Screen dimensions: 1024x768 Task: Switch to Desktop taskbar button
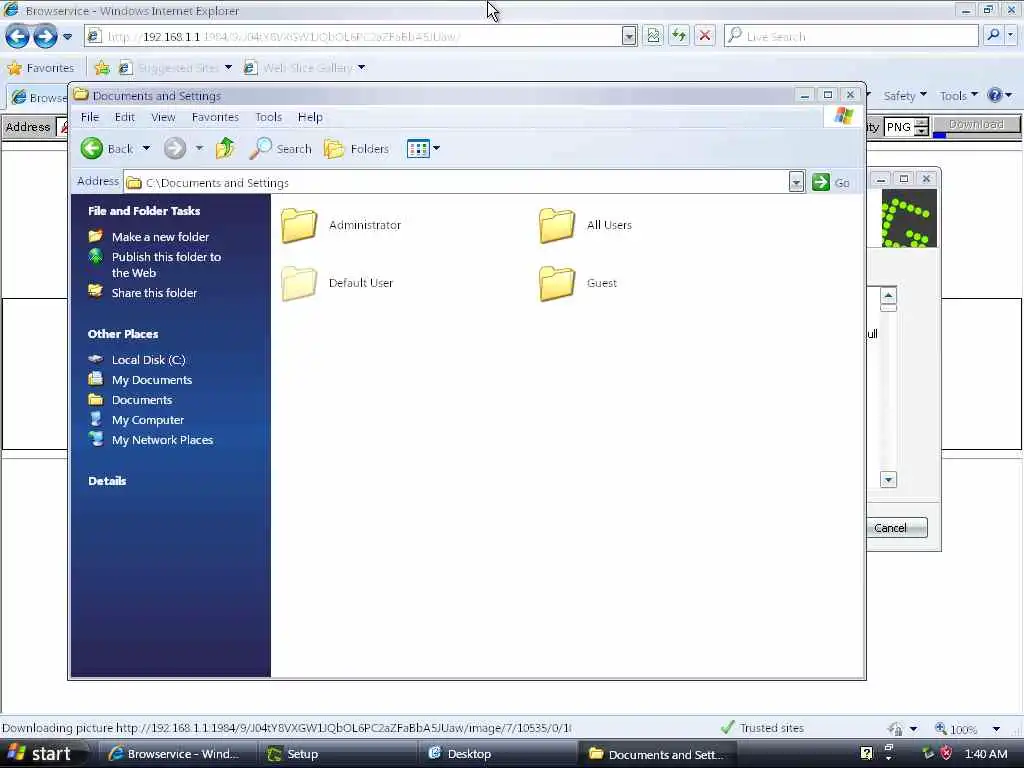point(496,754)
